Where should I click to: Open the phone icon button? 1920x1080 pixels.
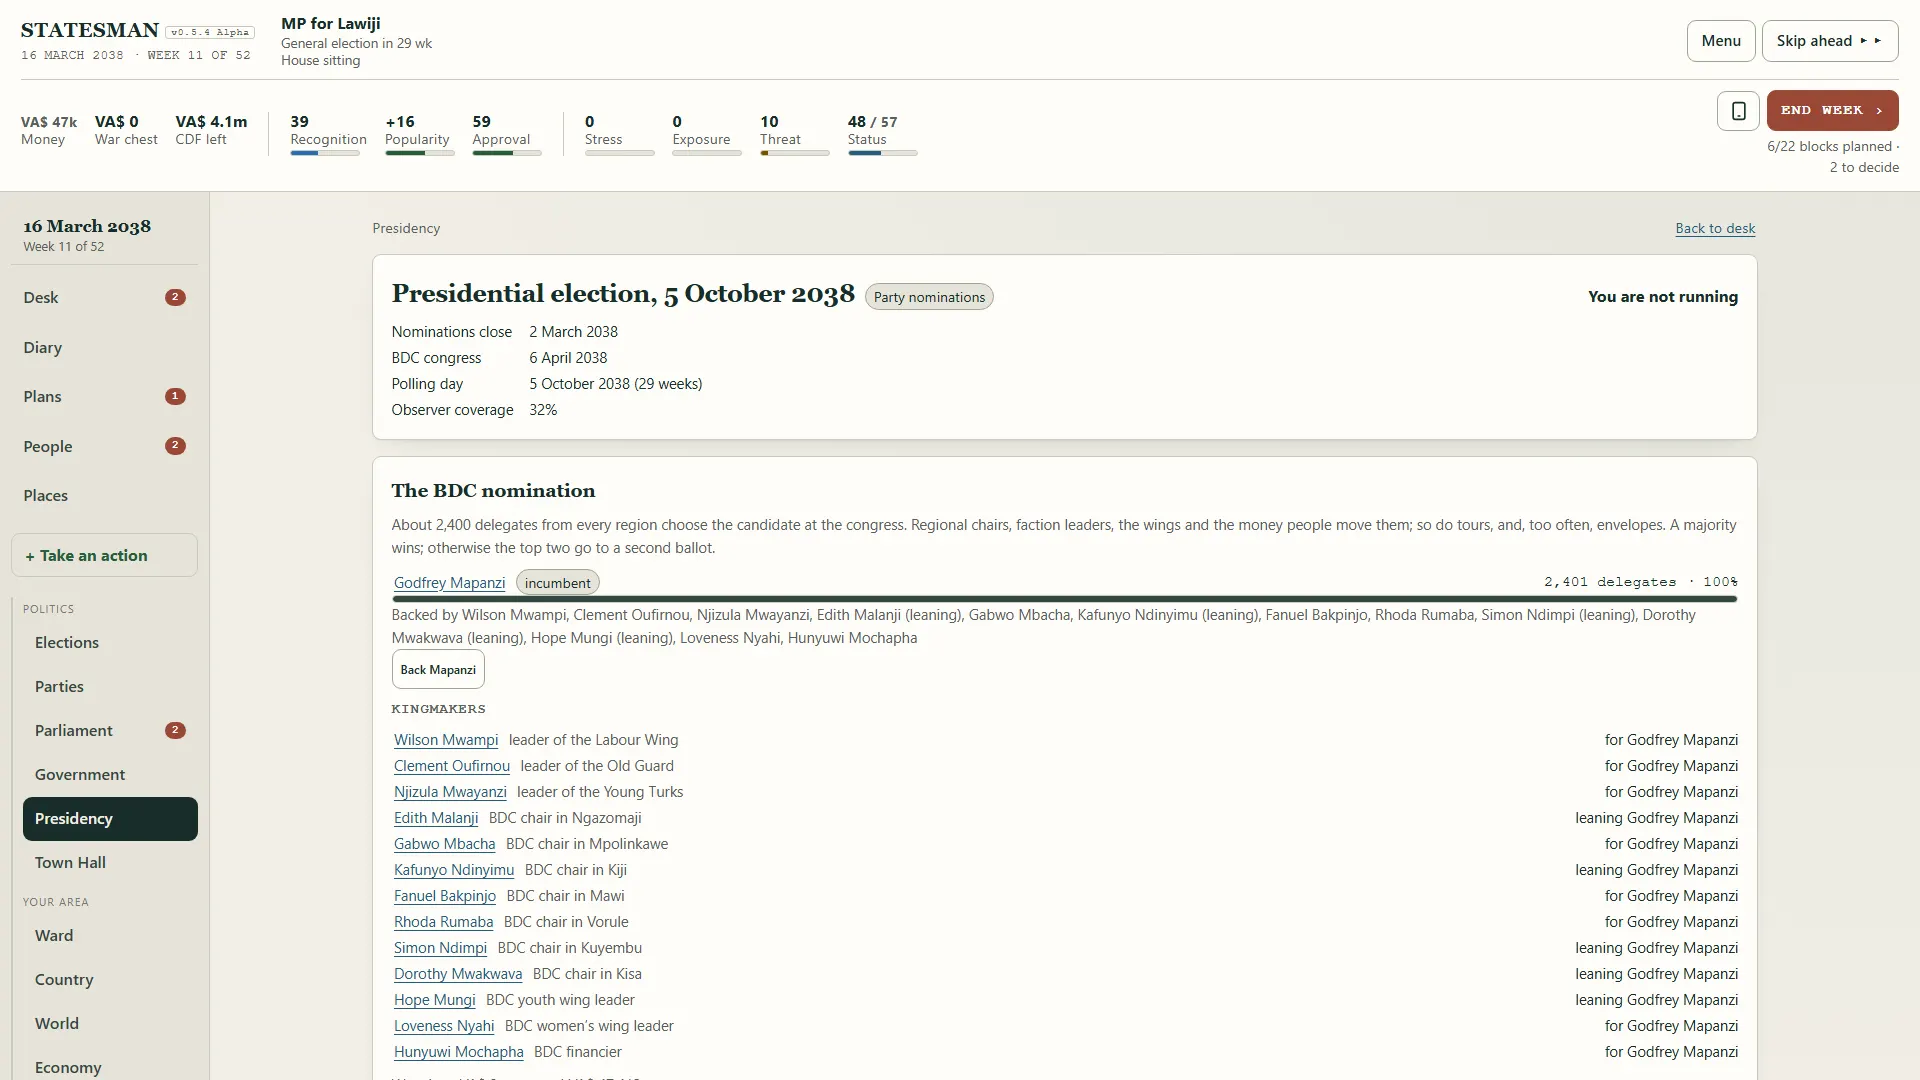1738,111
